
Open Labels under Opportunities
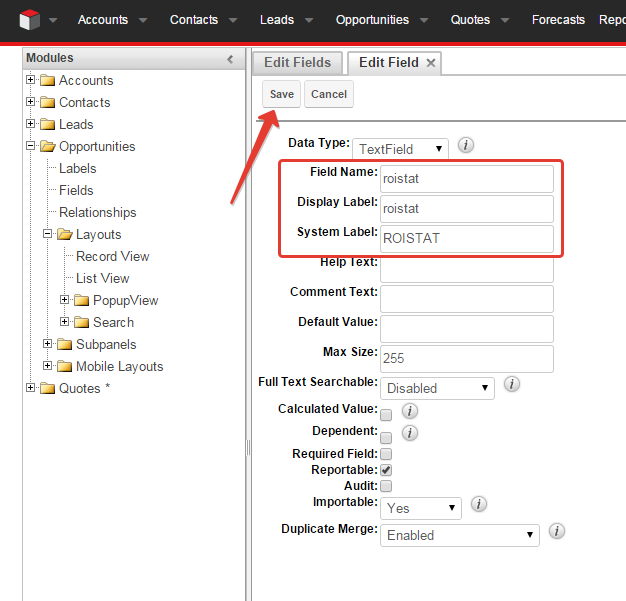click(77, 168)
